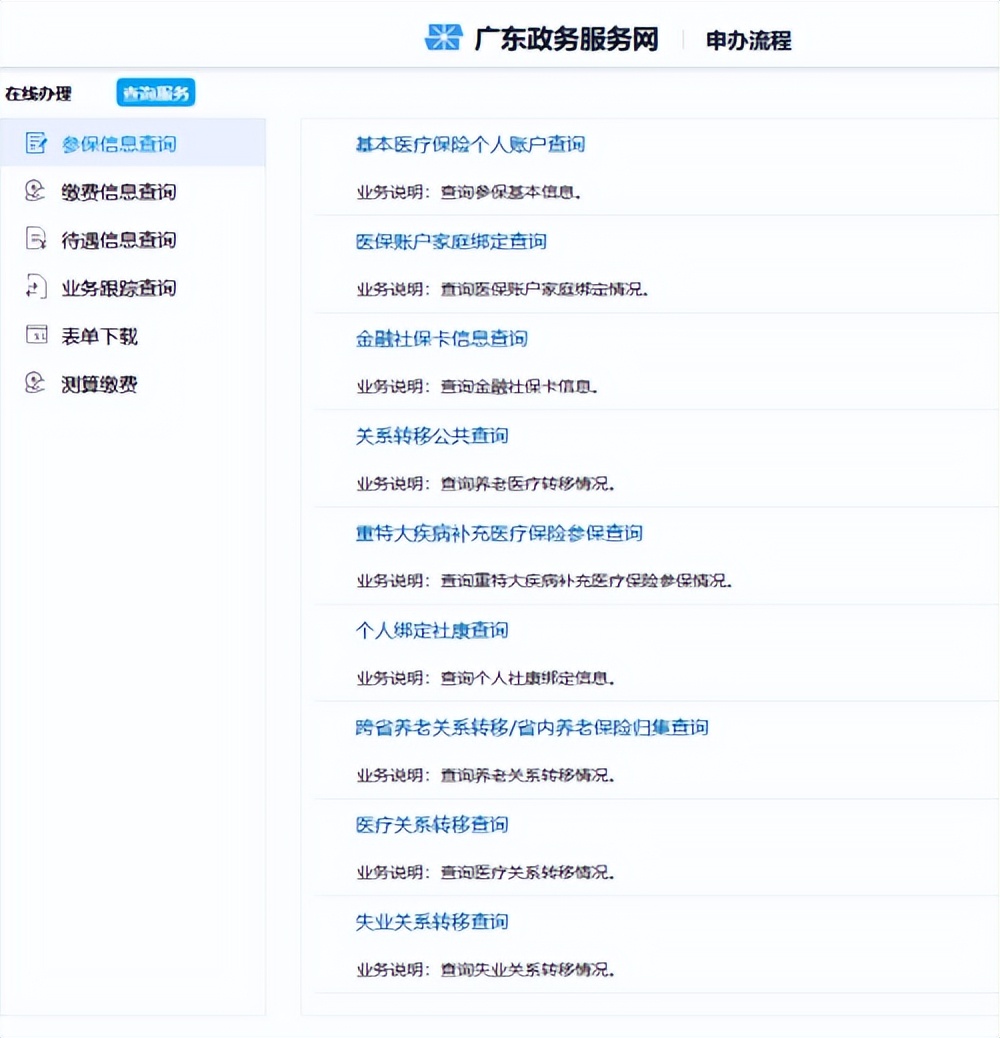Open 金融社保卡信息查询
This screenshot has height=1038, width=1000.
tap(444, 339)
